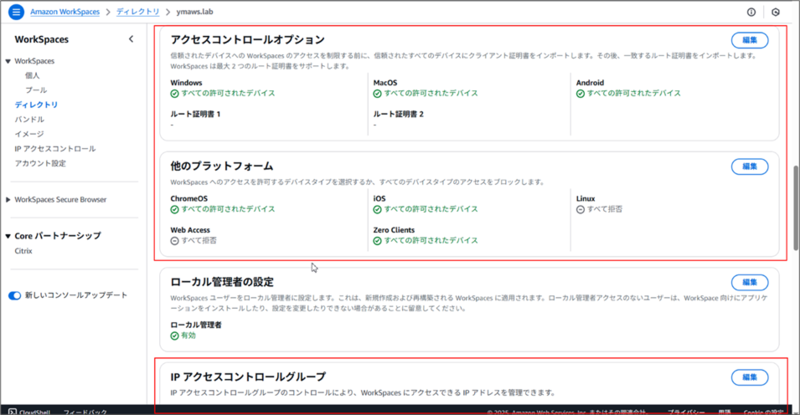Click 他のプラットフォーム heading

pos(222,166)
